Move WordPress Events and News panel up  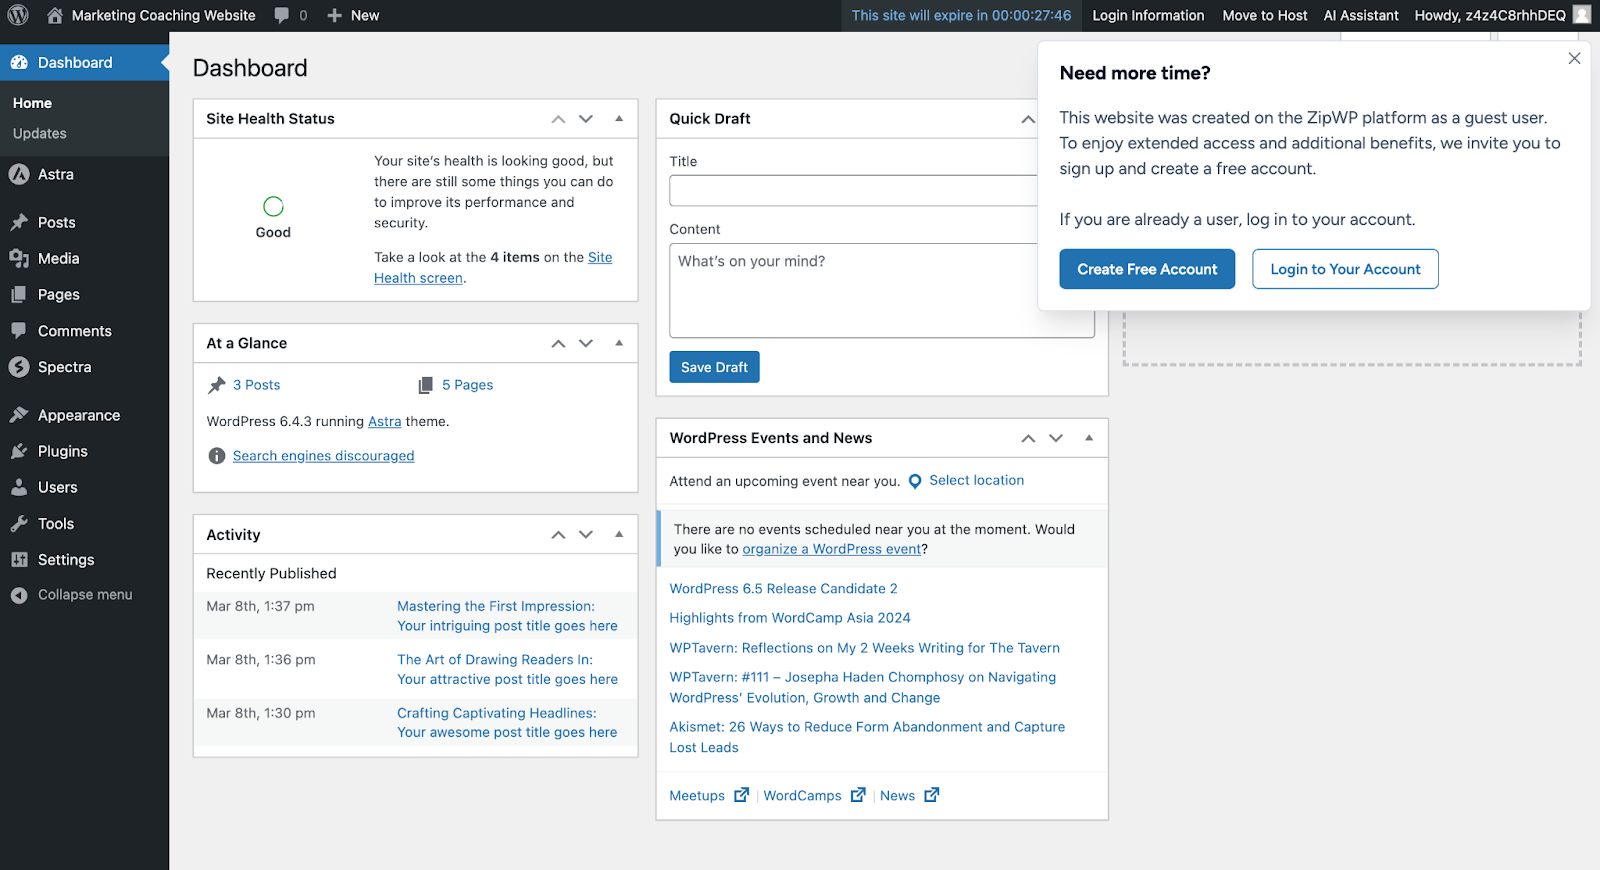pos(1028,438)
